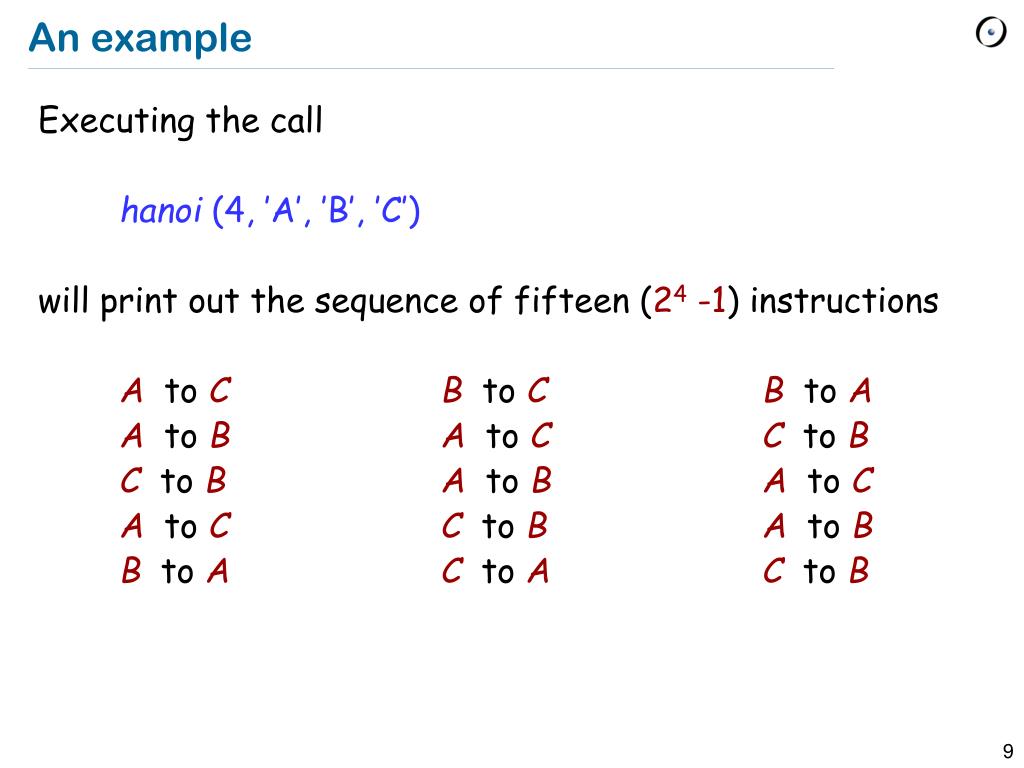
Task: Click the blue hanoi function call
Action: pyautogui.click(x=270, y=210)
